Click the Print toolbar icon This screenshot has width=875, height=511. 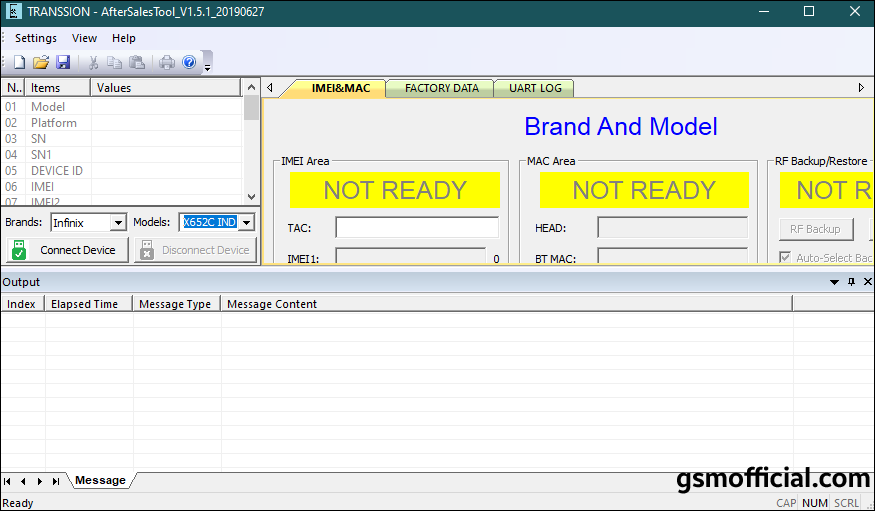click(167, 62)
